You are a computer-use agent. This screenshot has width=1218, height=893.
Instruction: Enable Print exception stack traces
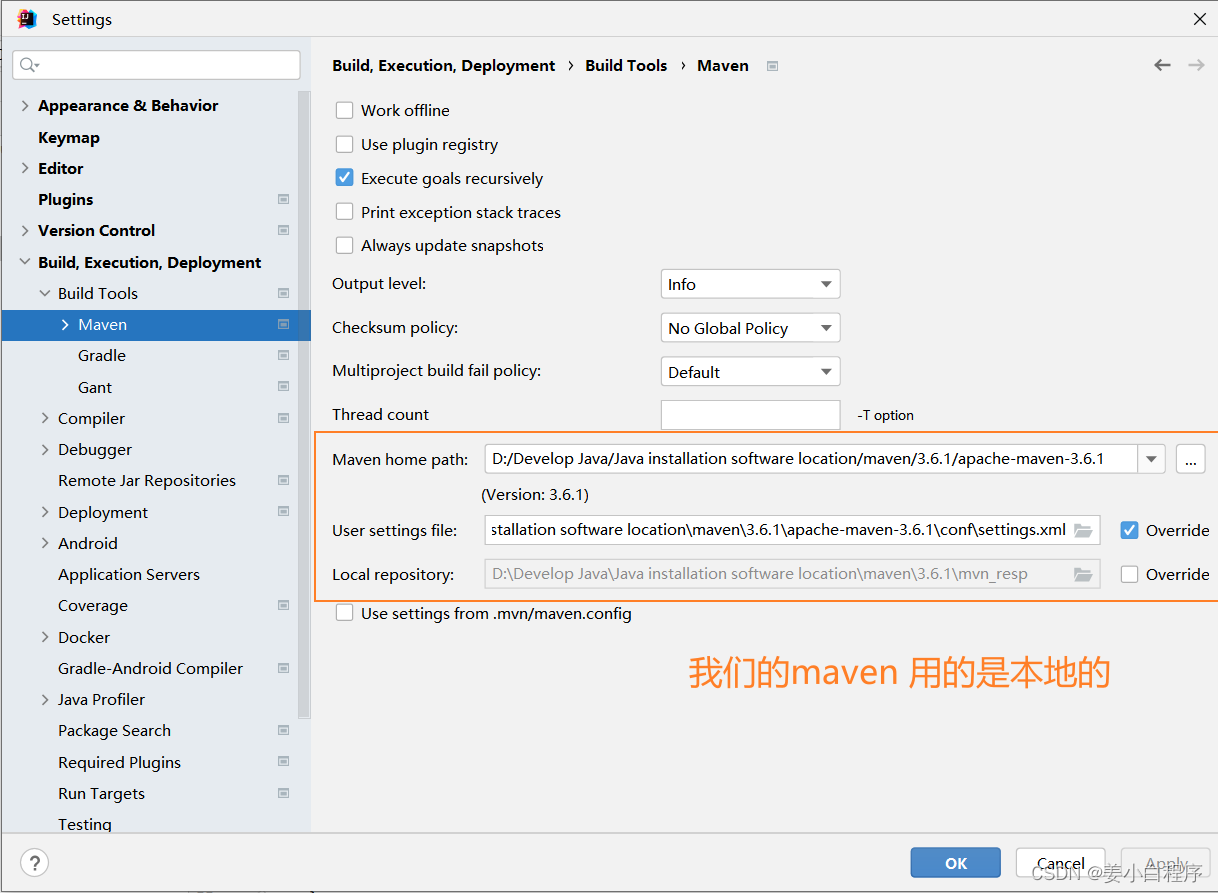tap(344, 212)
